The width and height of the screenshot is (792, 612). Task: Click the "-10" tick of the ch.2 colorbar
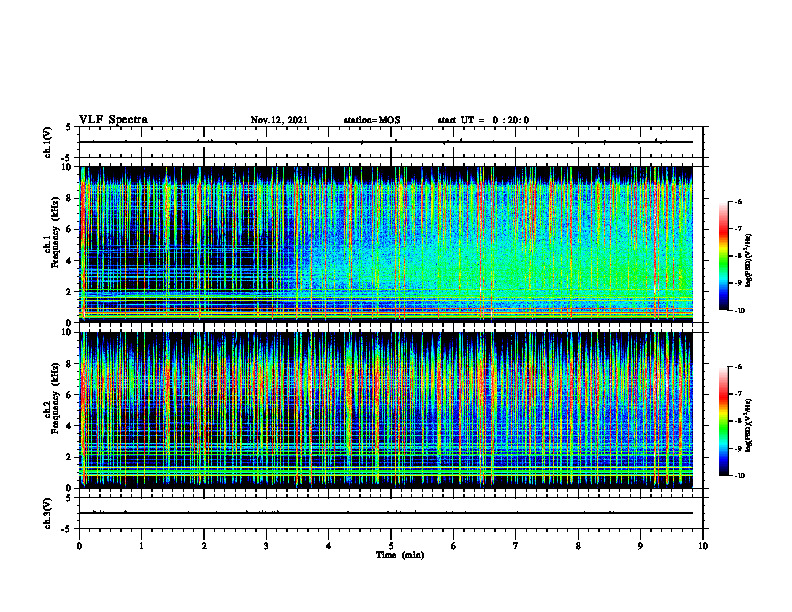pos(739,475)
